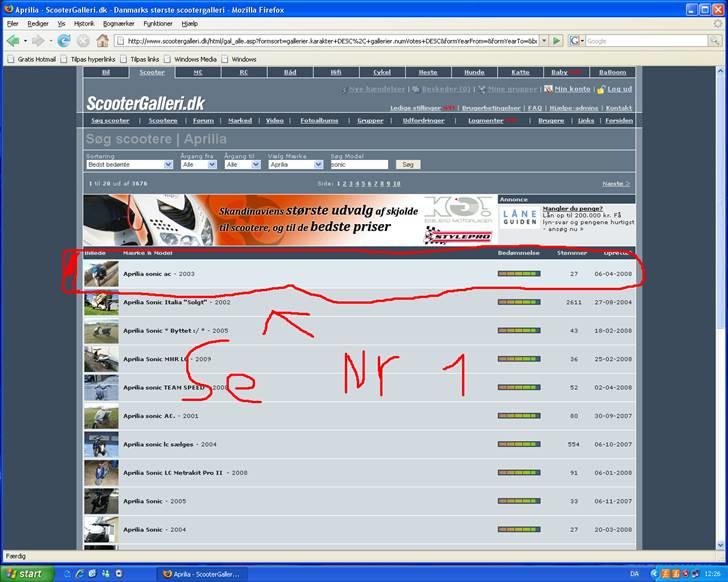Click the Næste next-page link
The width and height of the screenshot is (728, 582).
[x=616, y=184]
